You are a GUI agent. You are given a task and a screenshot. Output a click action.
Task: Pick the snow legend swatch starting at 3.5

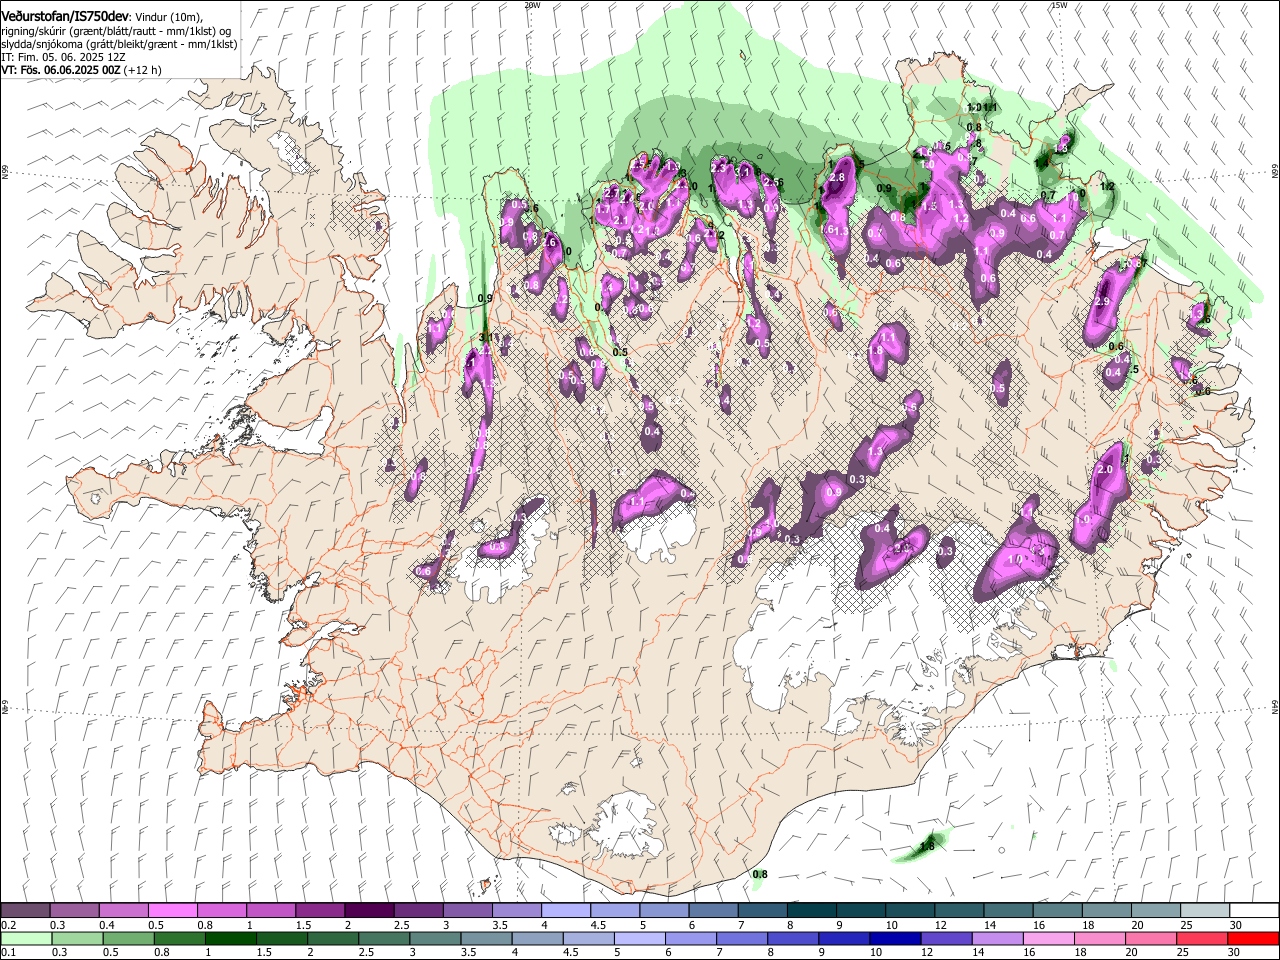518,910
